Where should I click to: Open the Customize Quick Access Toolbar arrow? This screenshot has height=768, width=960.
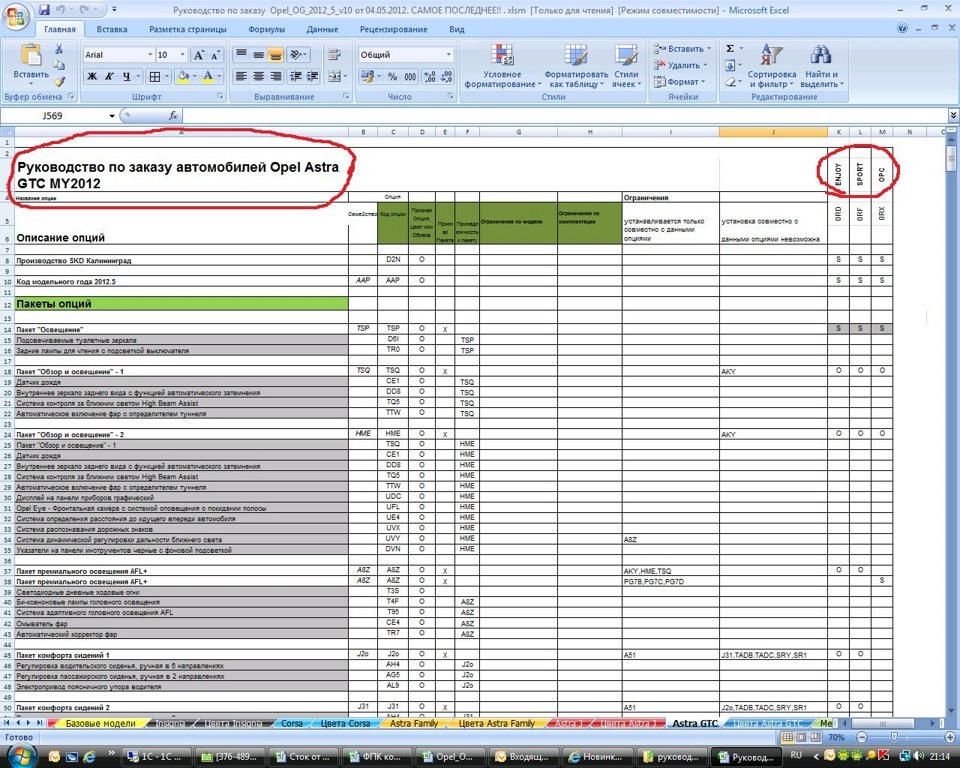coord(114,10)
